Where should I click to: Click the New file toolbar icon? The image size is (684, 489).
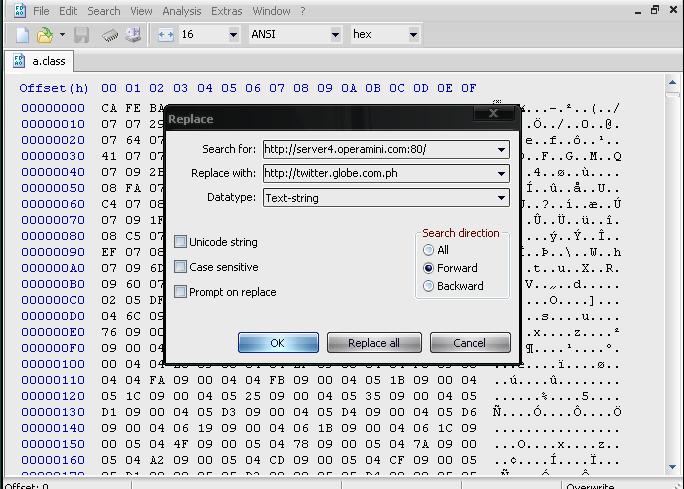pos(22,35)
